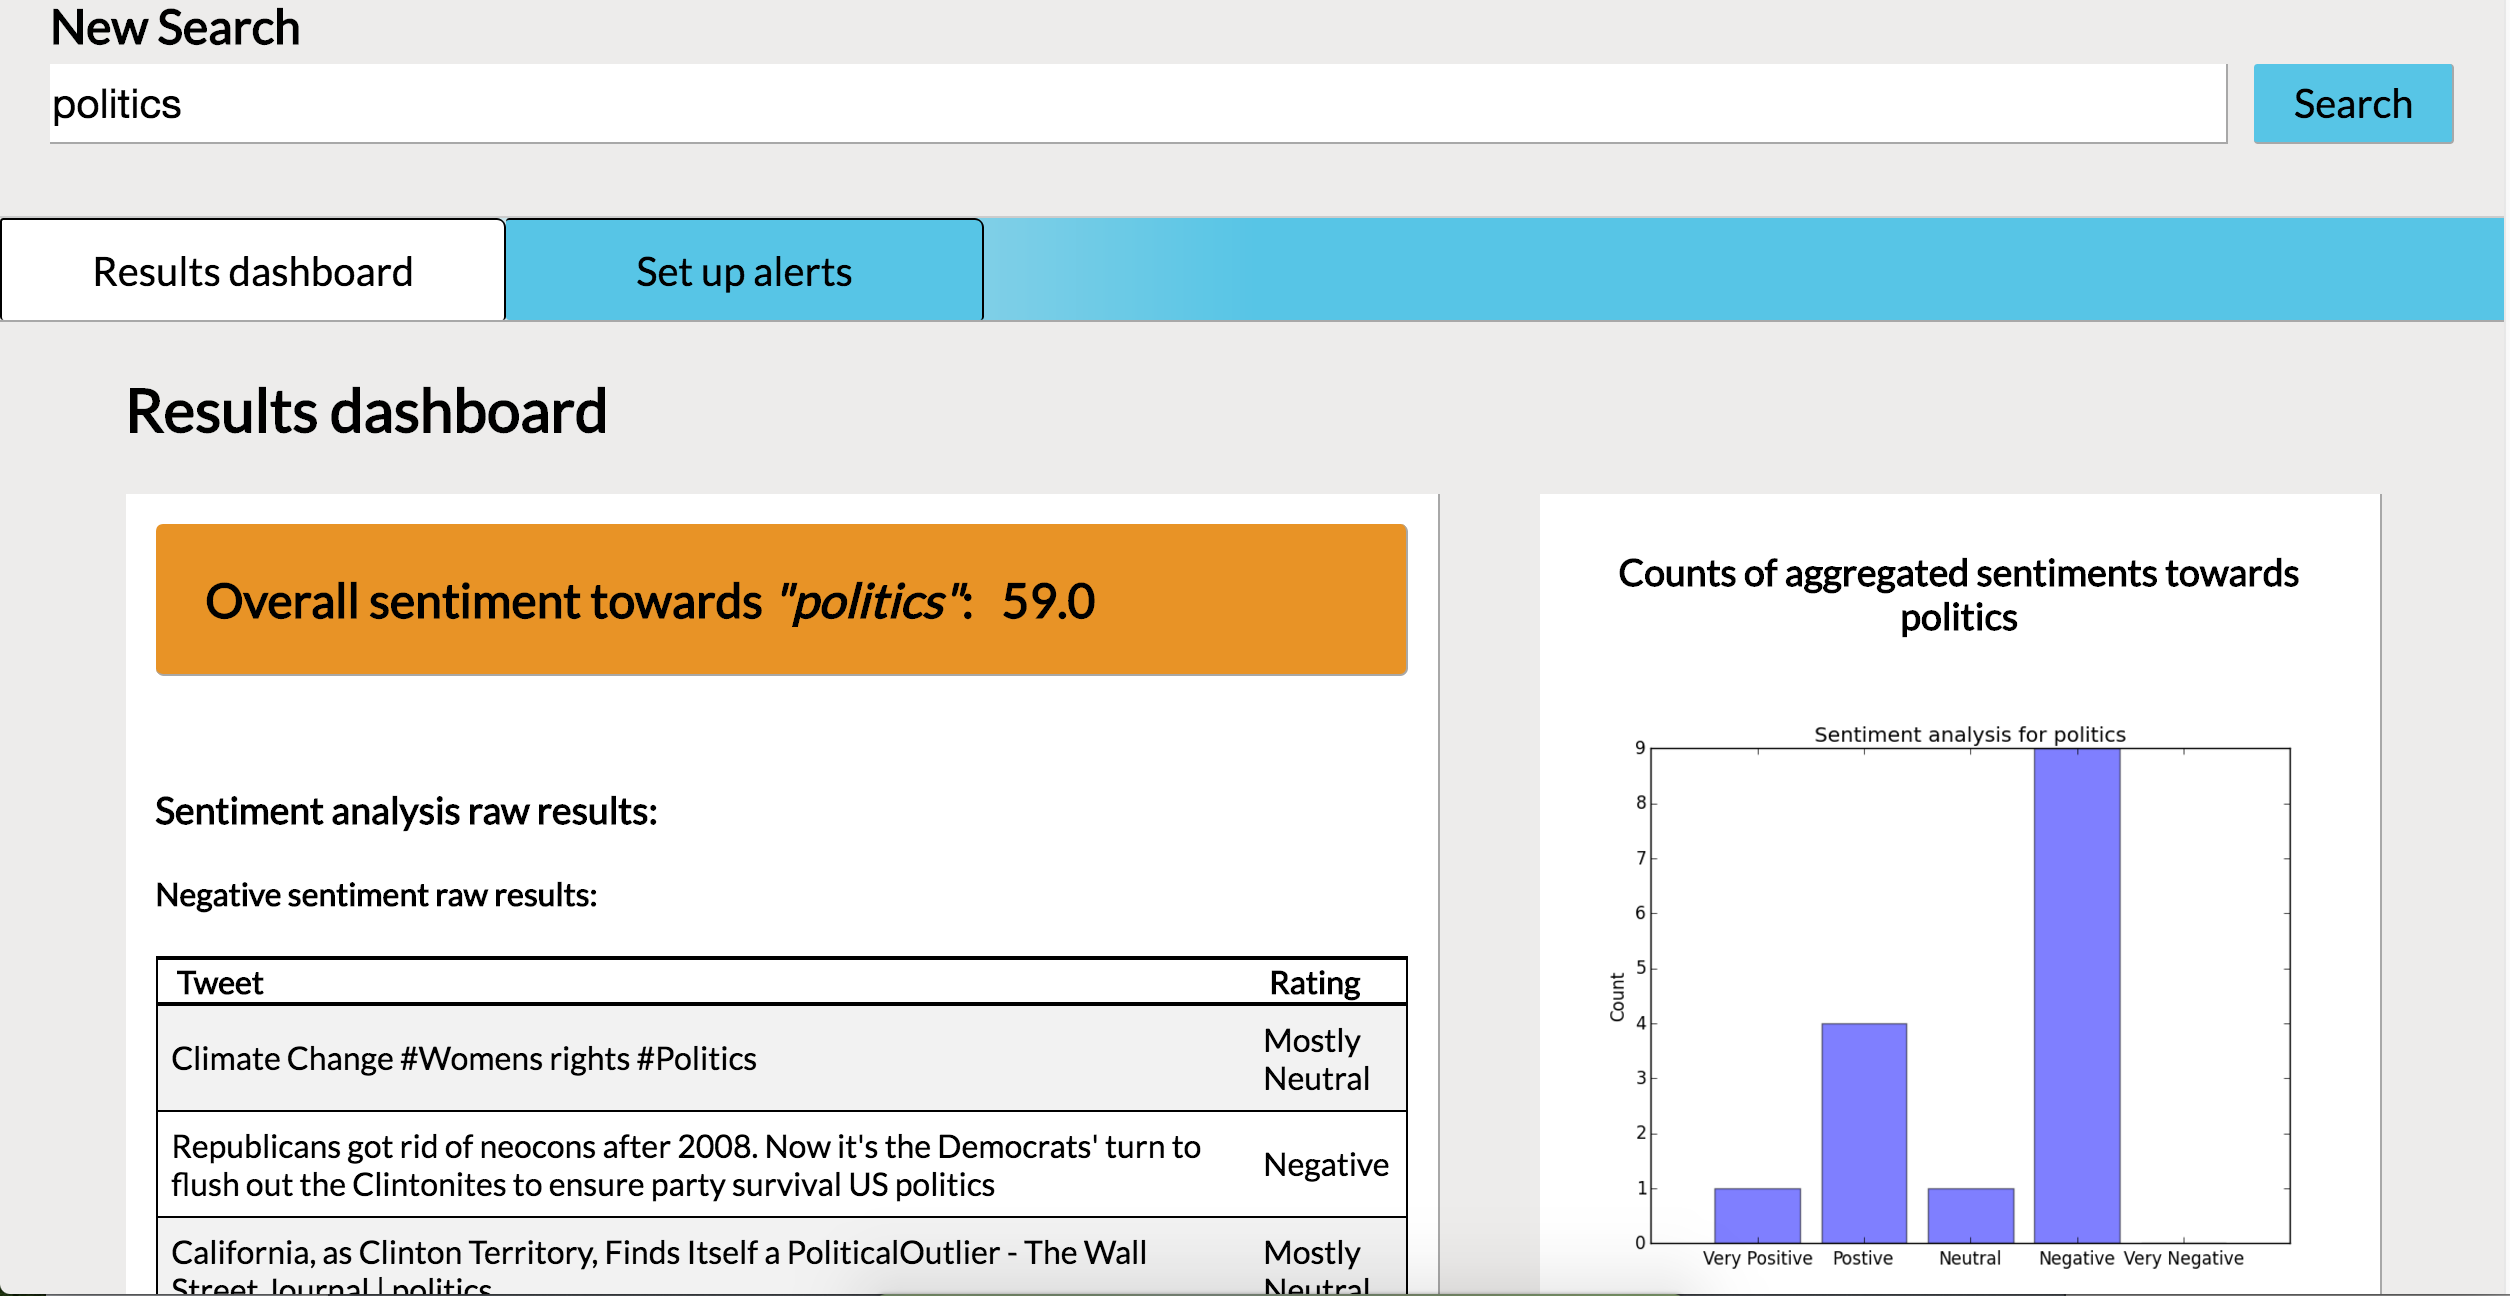Click the Tweet column header
The image size is (2510, 1296).
click(x=220, y=983)
